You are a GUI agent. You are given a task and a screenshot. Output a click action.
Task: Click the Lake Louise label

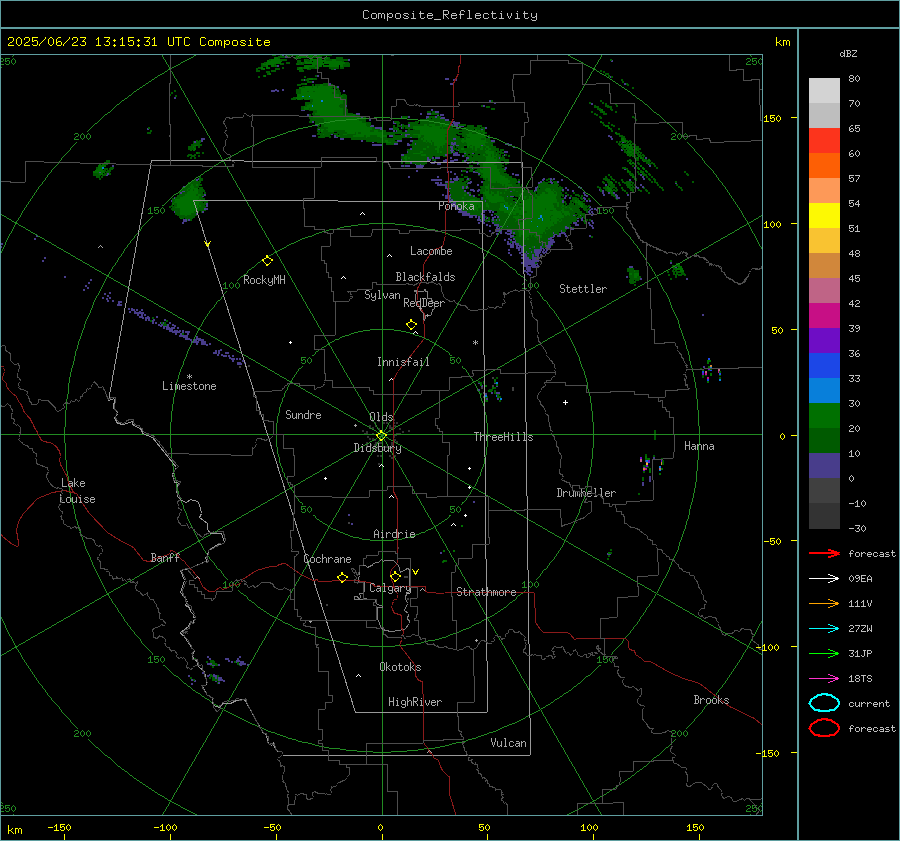[x=77, y=491]
